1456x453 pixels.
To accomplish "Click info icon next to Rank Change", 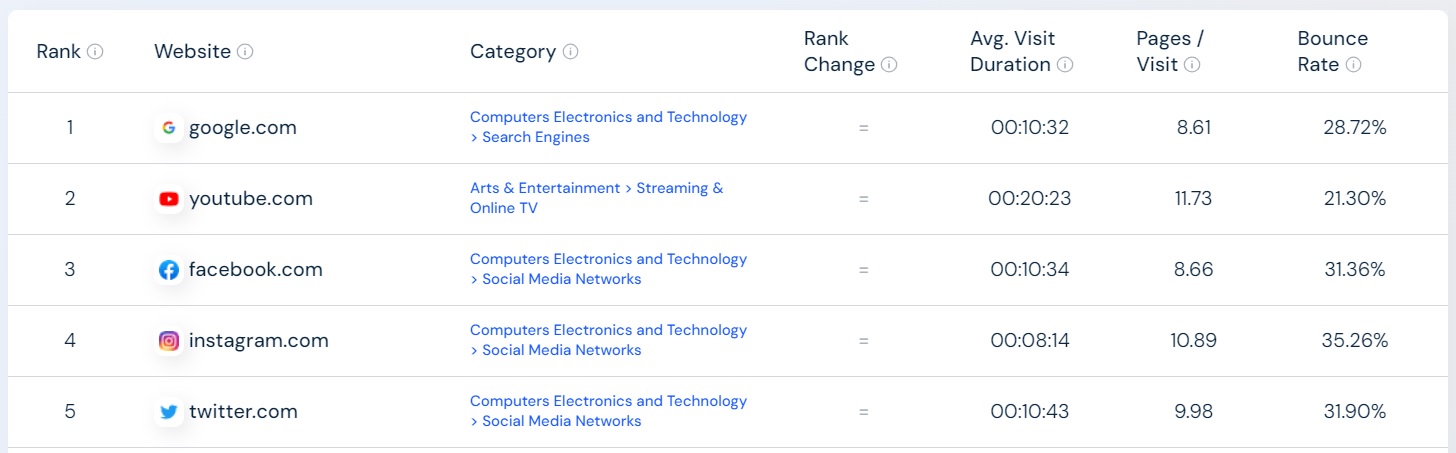I will 889,65.
